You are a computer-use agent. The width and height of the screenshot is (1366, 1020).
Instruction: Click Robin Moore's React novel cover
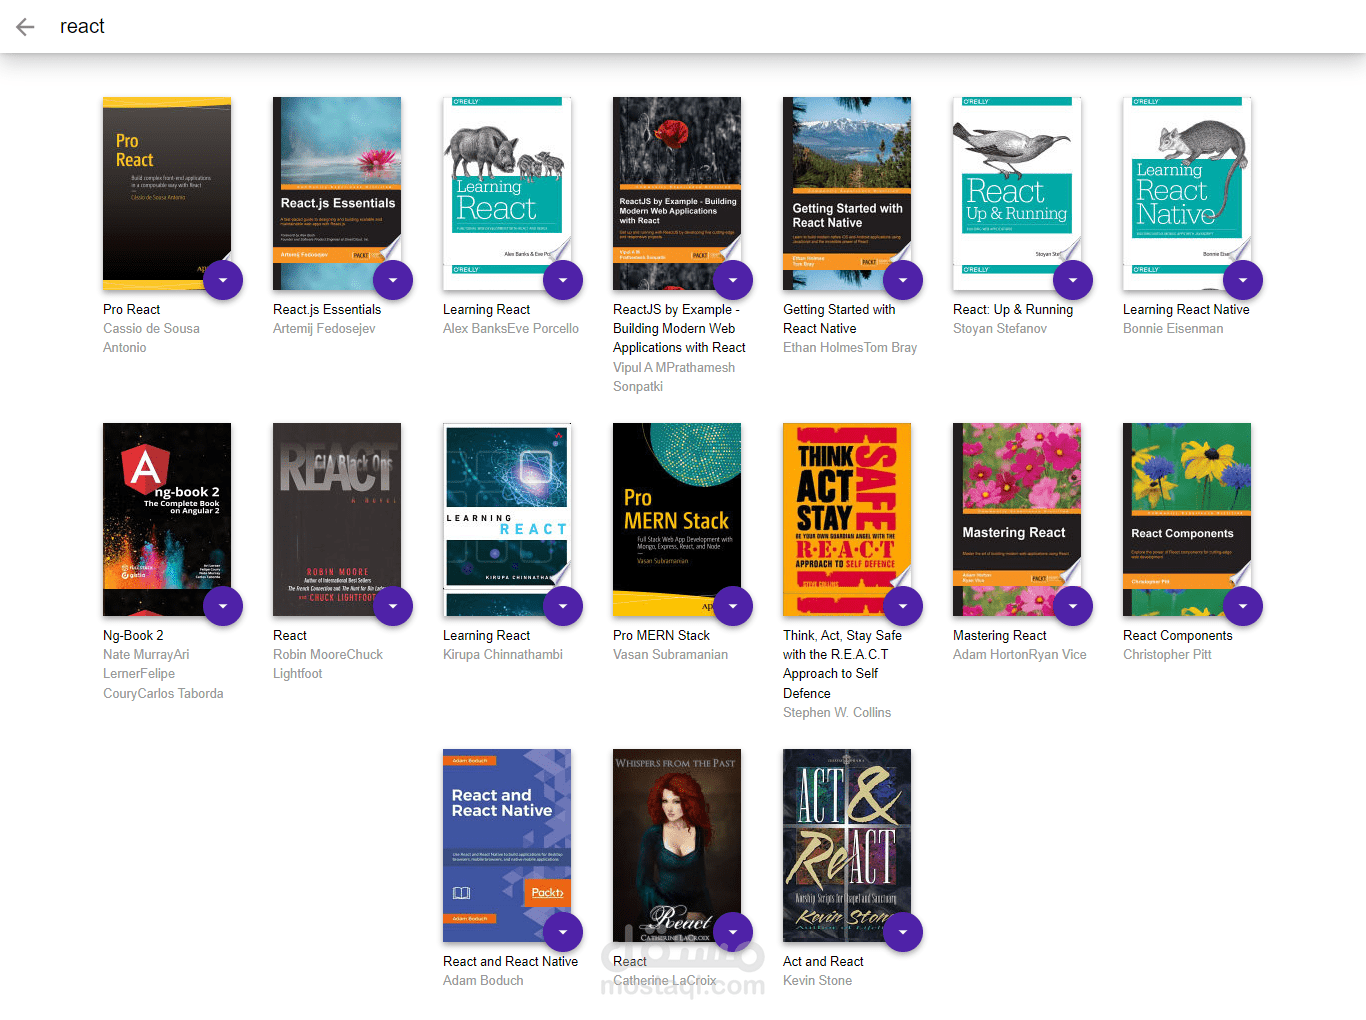pos(337,519)
